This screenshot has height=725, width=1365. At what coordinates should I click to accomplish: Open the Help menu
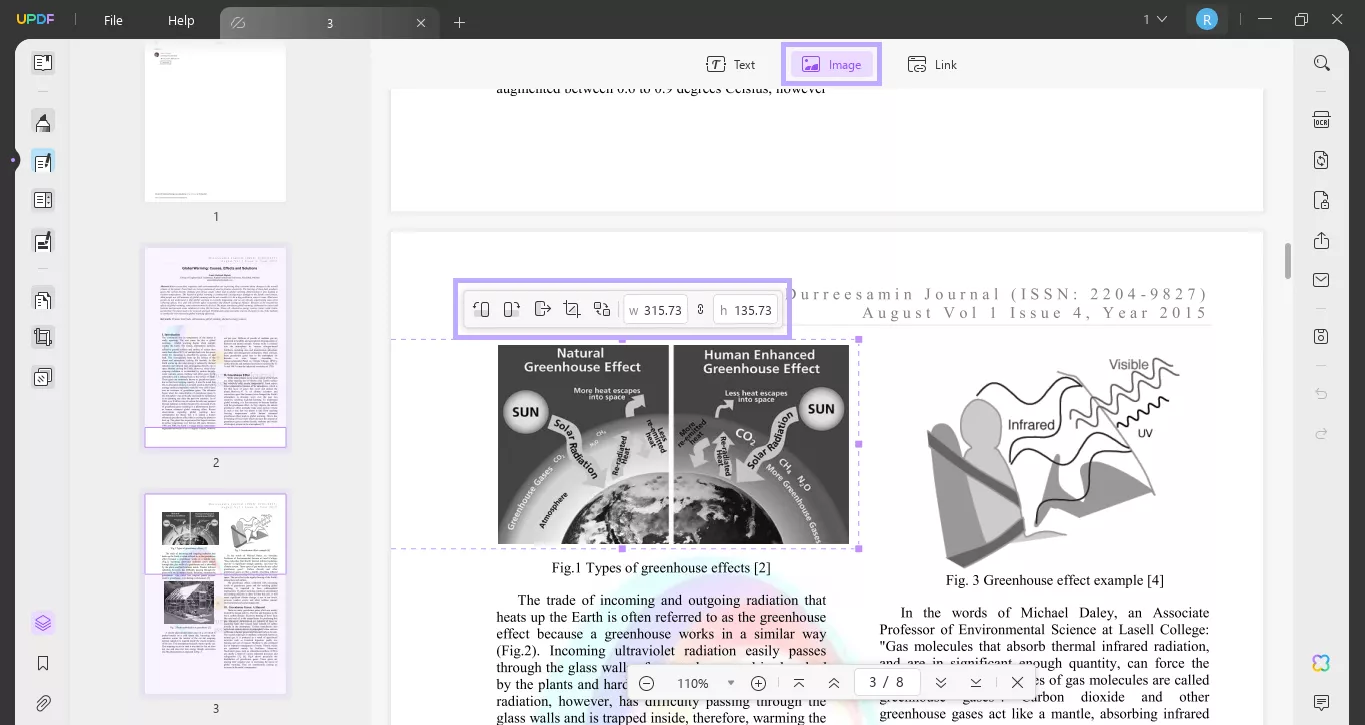click(181, 20)
